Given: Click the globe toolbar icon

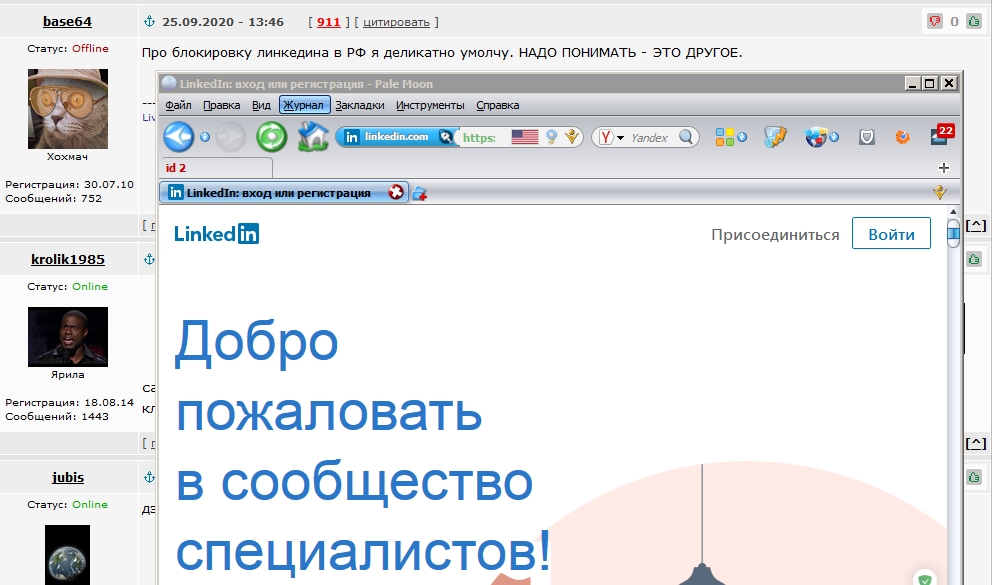Looking at the screenshot, I should coord(816,137).
